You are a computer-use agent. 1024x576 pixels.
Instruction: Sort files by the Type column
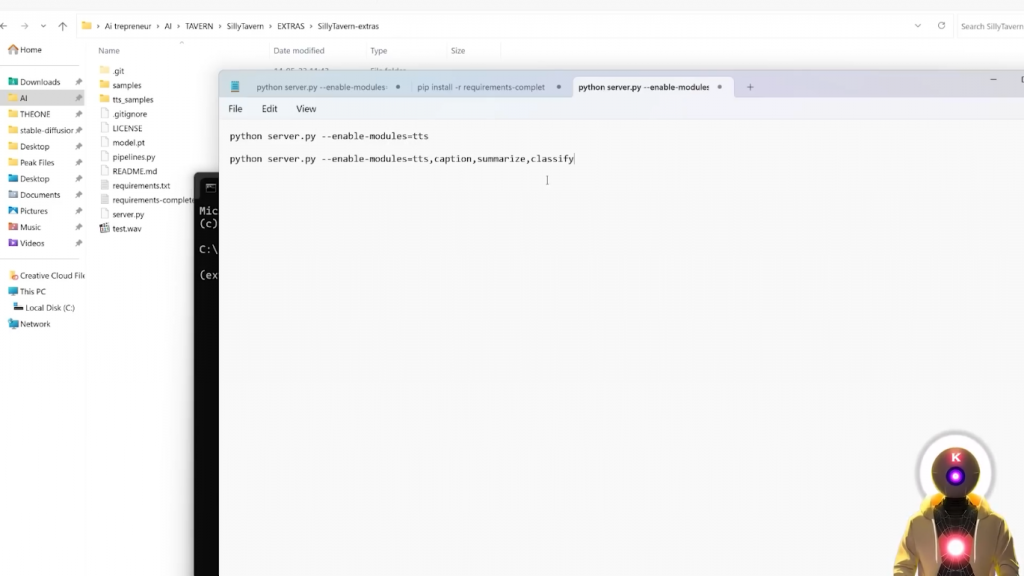click(x=379, y=50)
